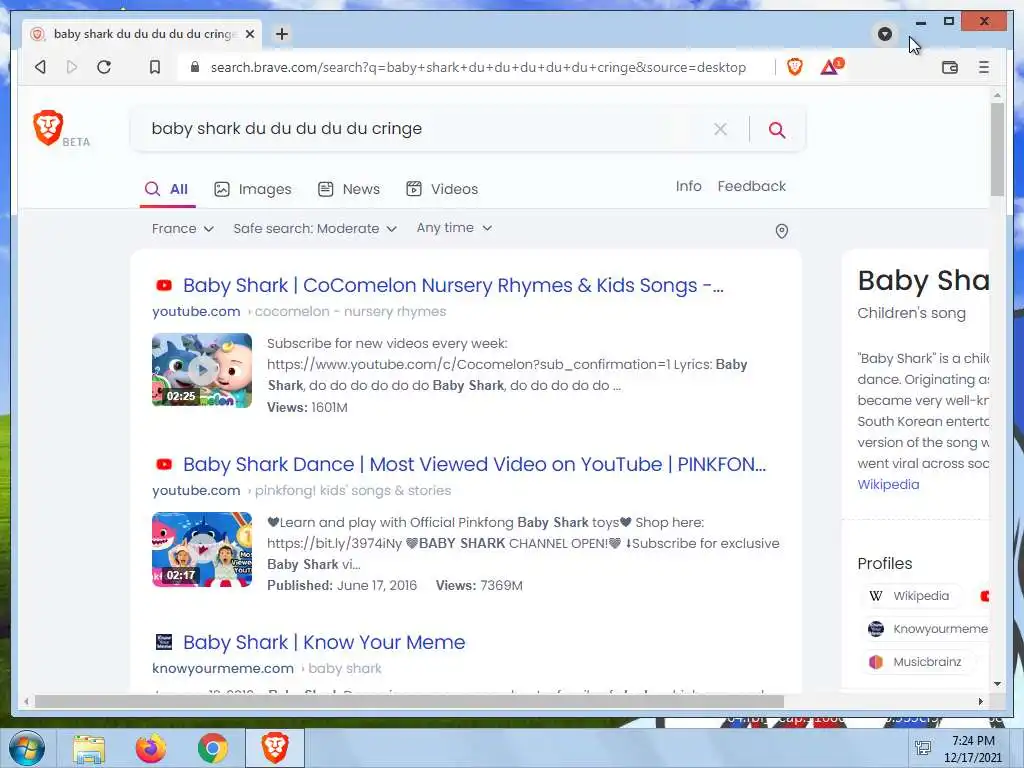
Task: Open the Wikipedia profile chip
Action: click(x=912, y=596)
